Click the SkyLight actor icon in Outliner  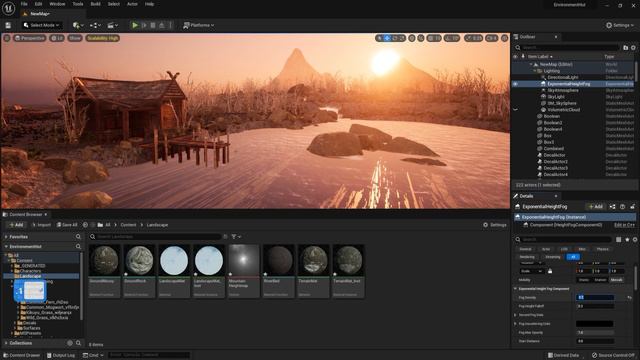tap(543, 97)
